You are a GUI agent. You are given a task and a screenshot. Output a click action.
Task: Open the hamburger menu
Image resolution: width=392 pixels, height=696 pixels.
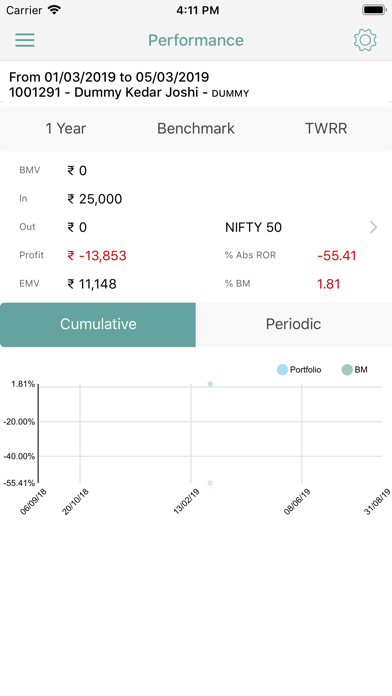[x=25, y=40]
